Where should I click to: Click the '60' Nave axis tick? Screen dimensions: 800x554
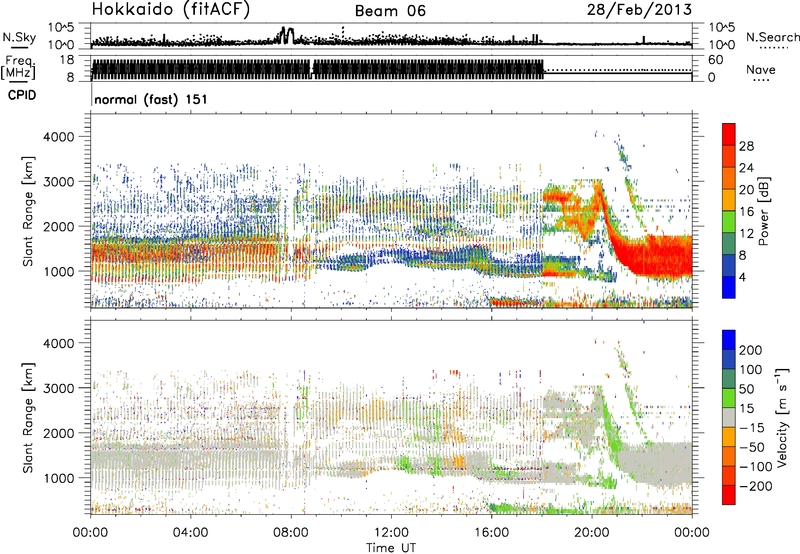coord(716,60)
